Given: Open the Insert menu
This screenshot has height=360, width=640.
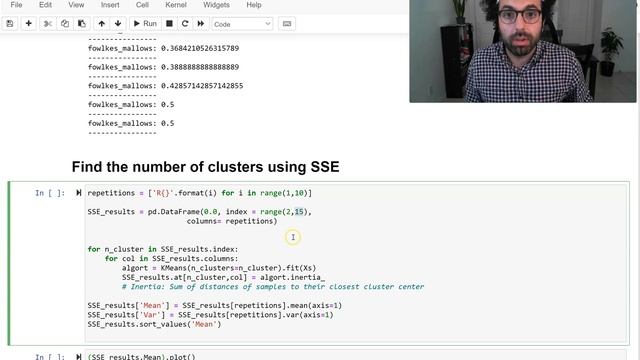Looking at the screenshot, I should pos(110,5).
